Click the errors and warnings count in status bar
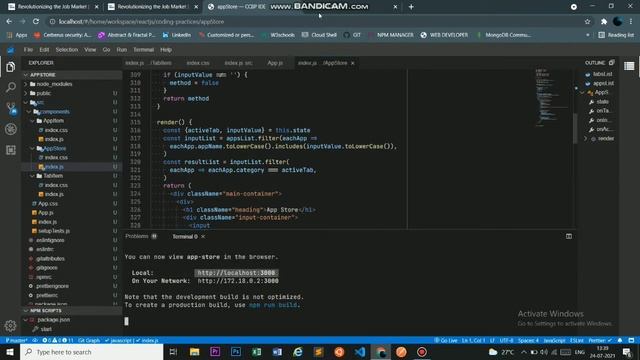640x360 pixels. tap(58, 340)
